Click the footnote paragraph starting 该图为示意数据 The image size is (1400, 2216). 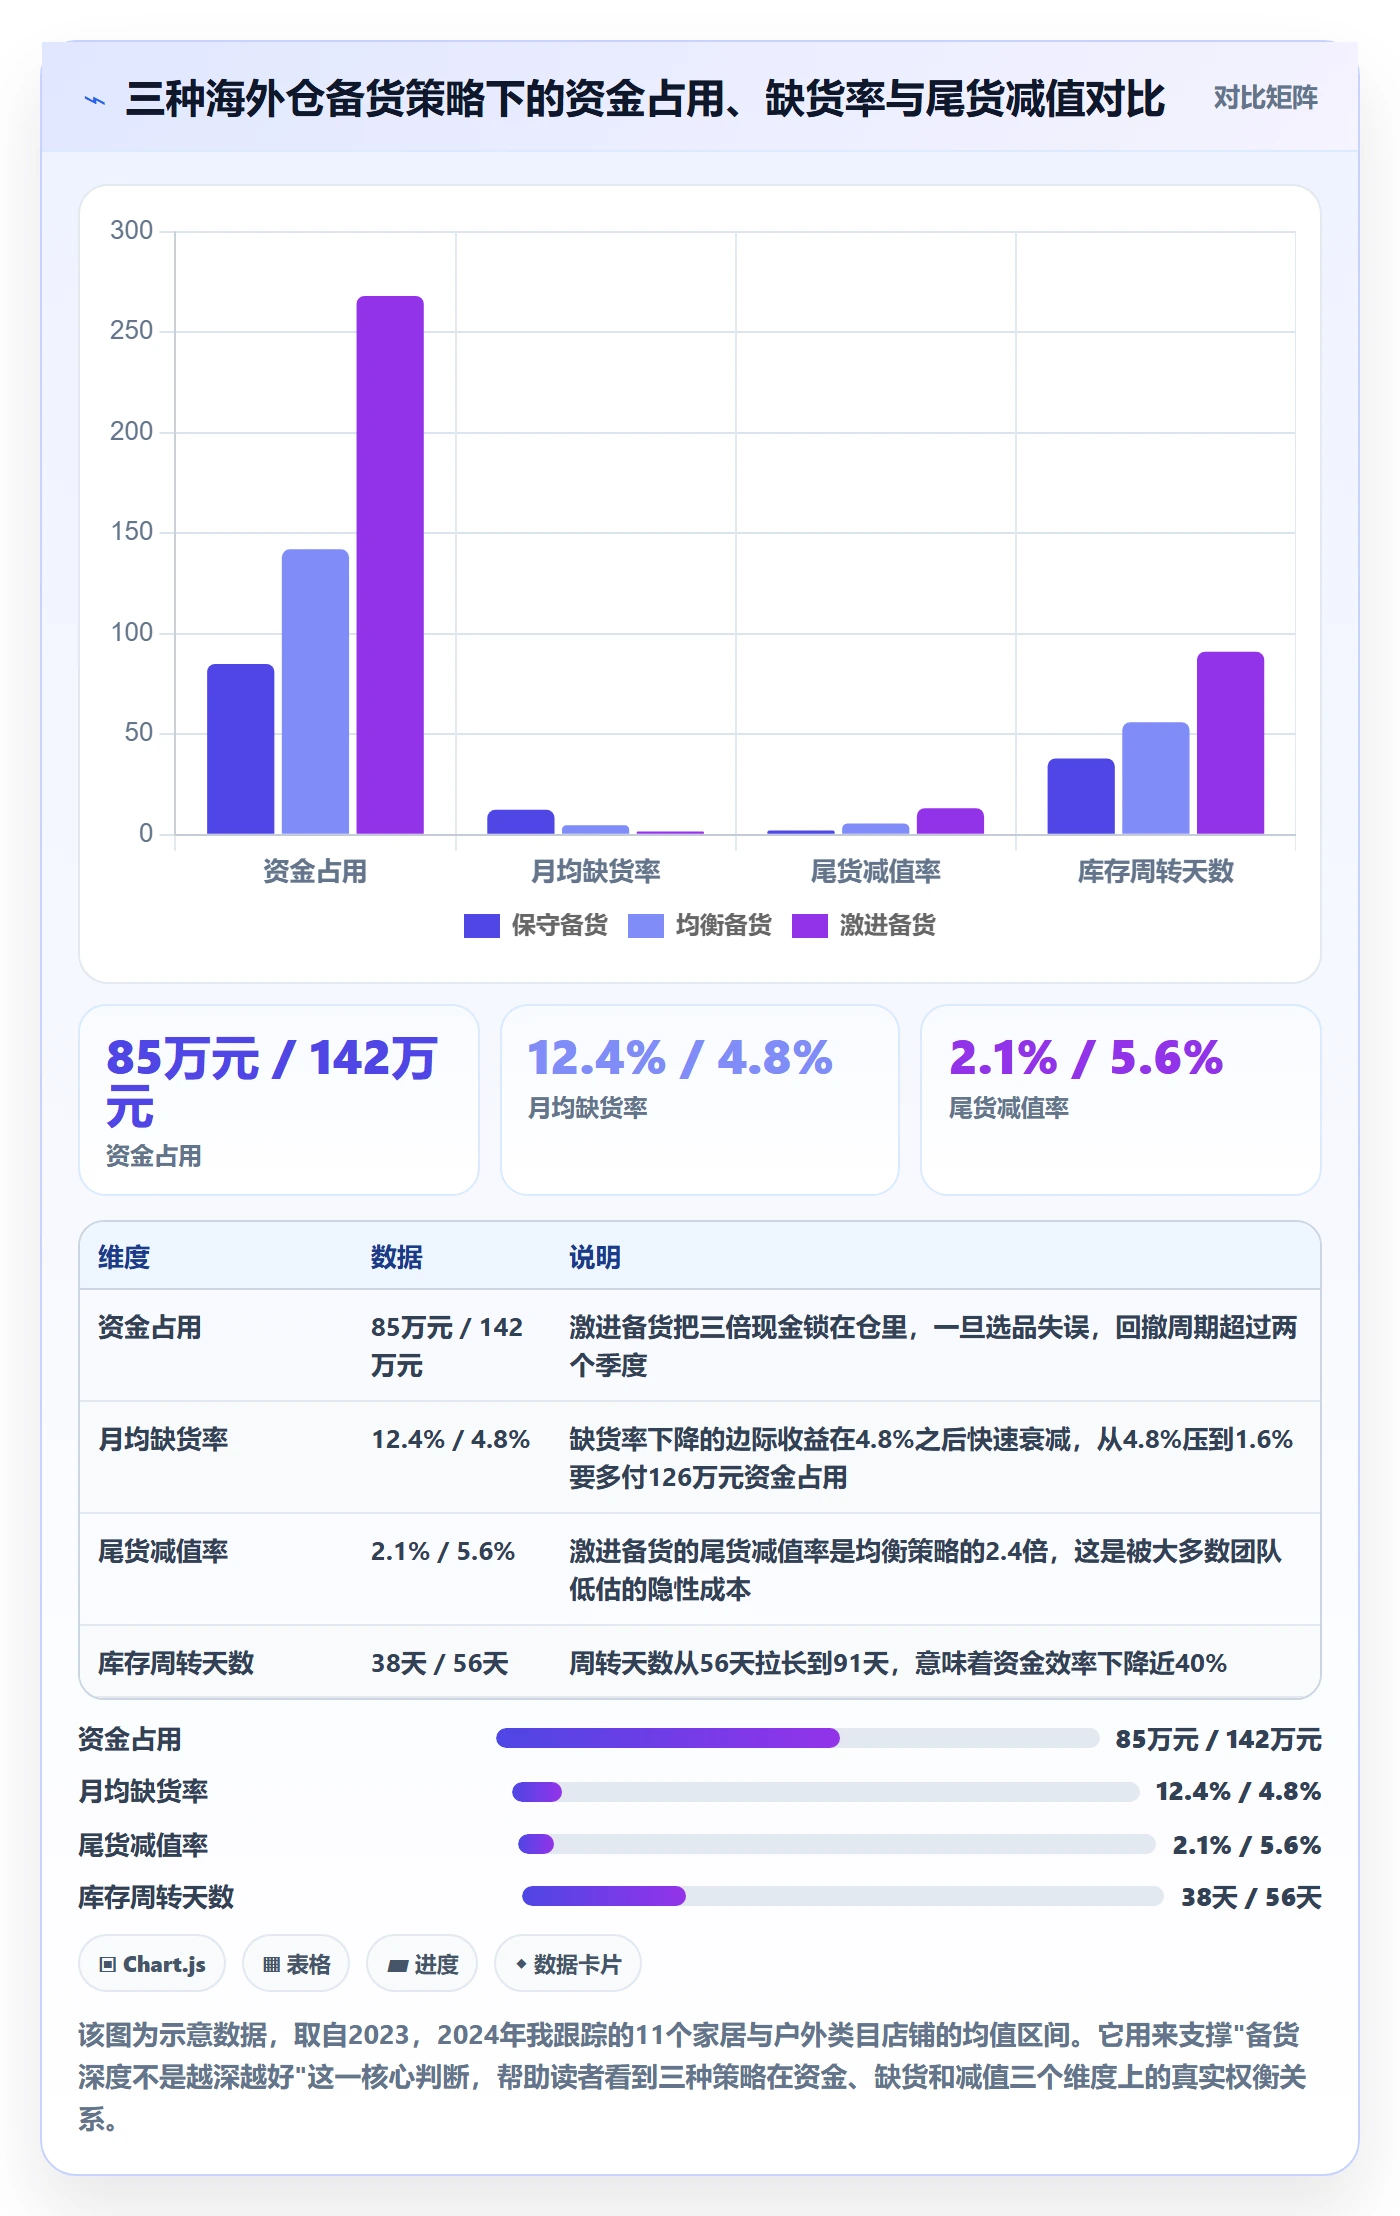point(693,2077)
